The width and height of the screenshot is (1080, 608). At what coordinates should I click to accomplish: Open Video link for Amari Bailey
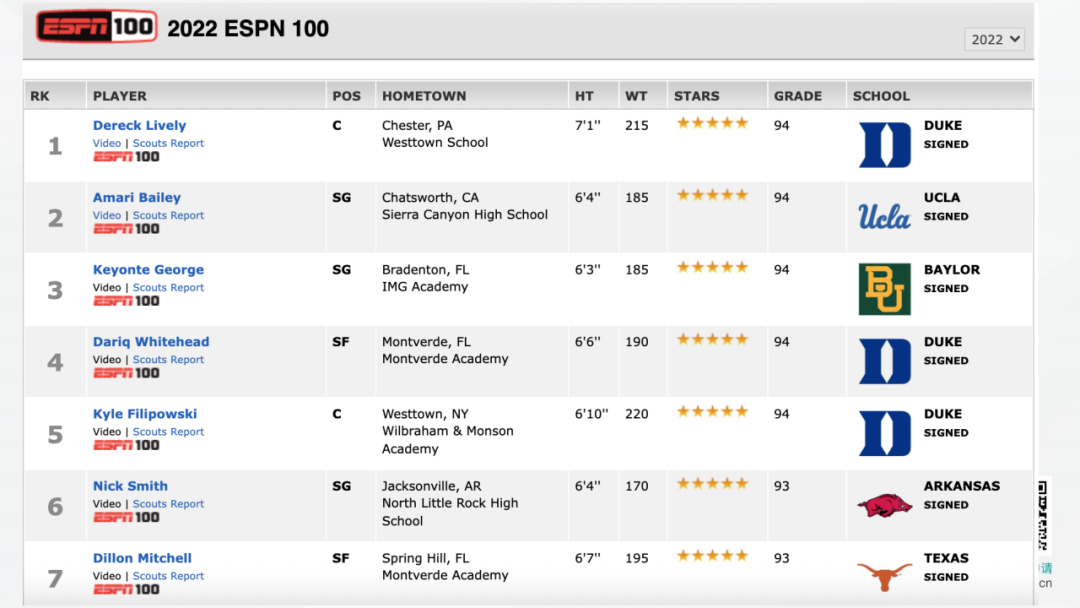[x=107, y=215]
